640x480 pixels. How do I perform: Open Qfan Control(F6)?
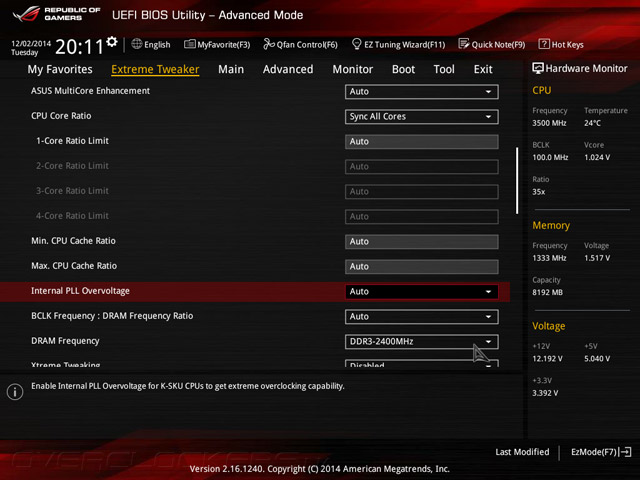(x=300, y=44)
